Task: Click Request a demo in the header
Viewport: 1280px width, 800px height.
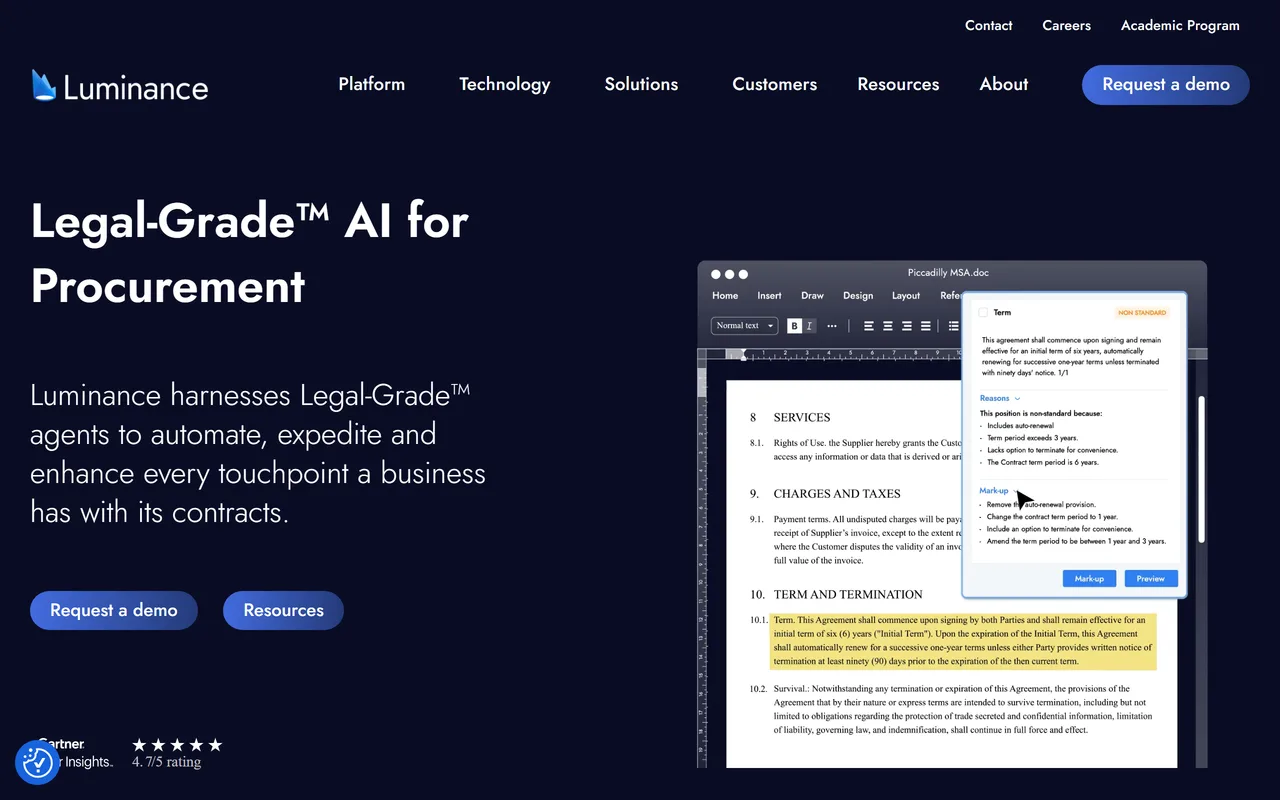Action: point(1166,85)
